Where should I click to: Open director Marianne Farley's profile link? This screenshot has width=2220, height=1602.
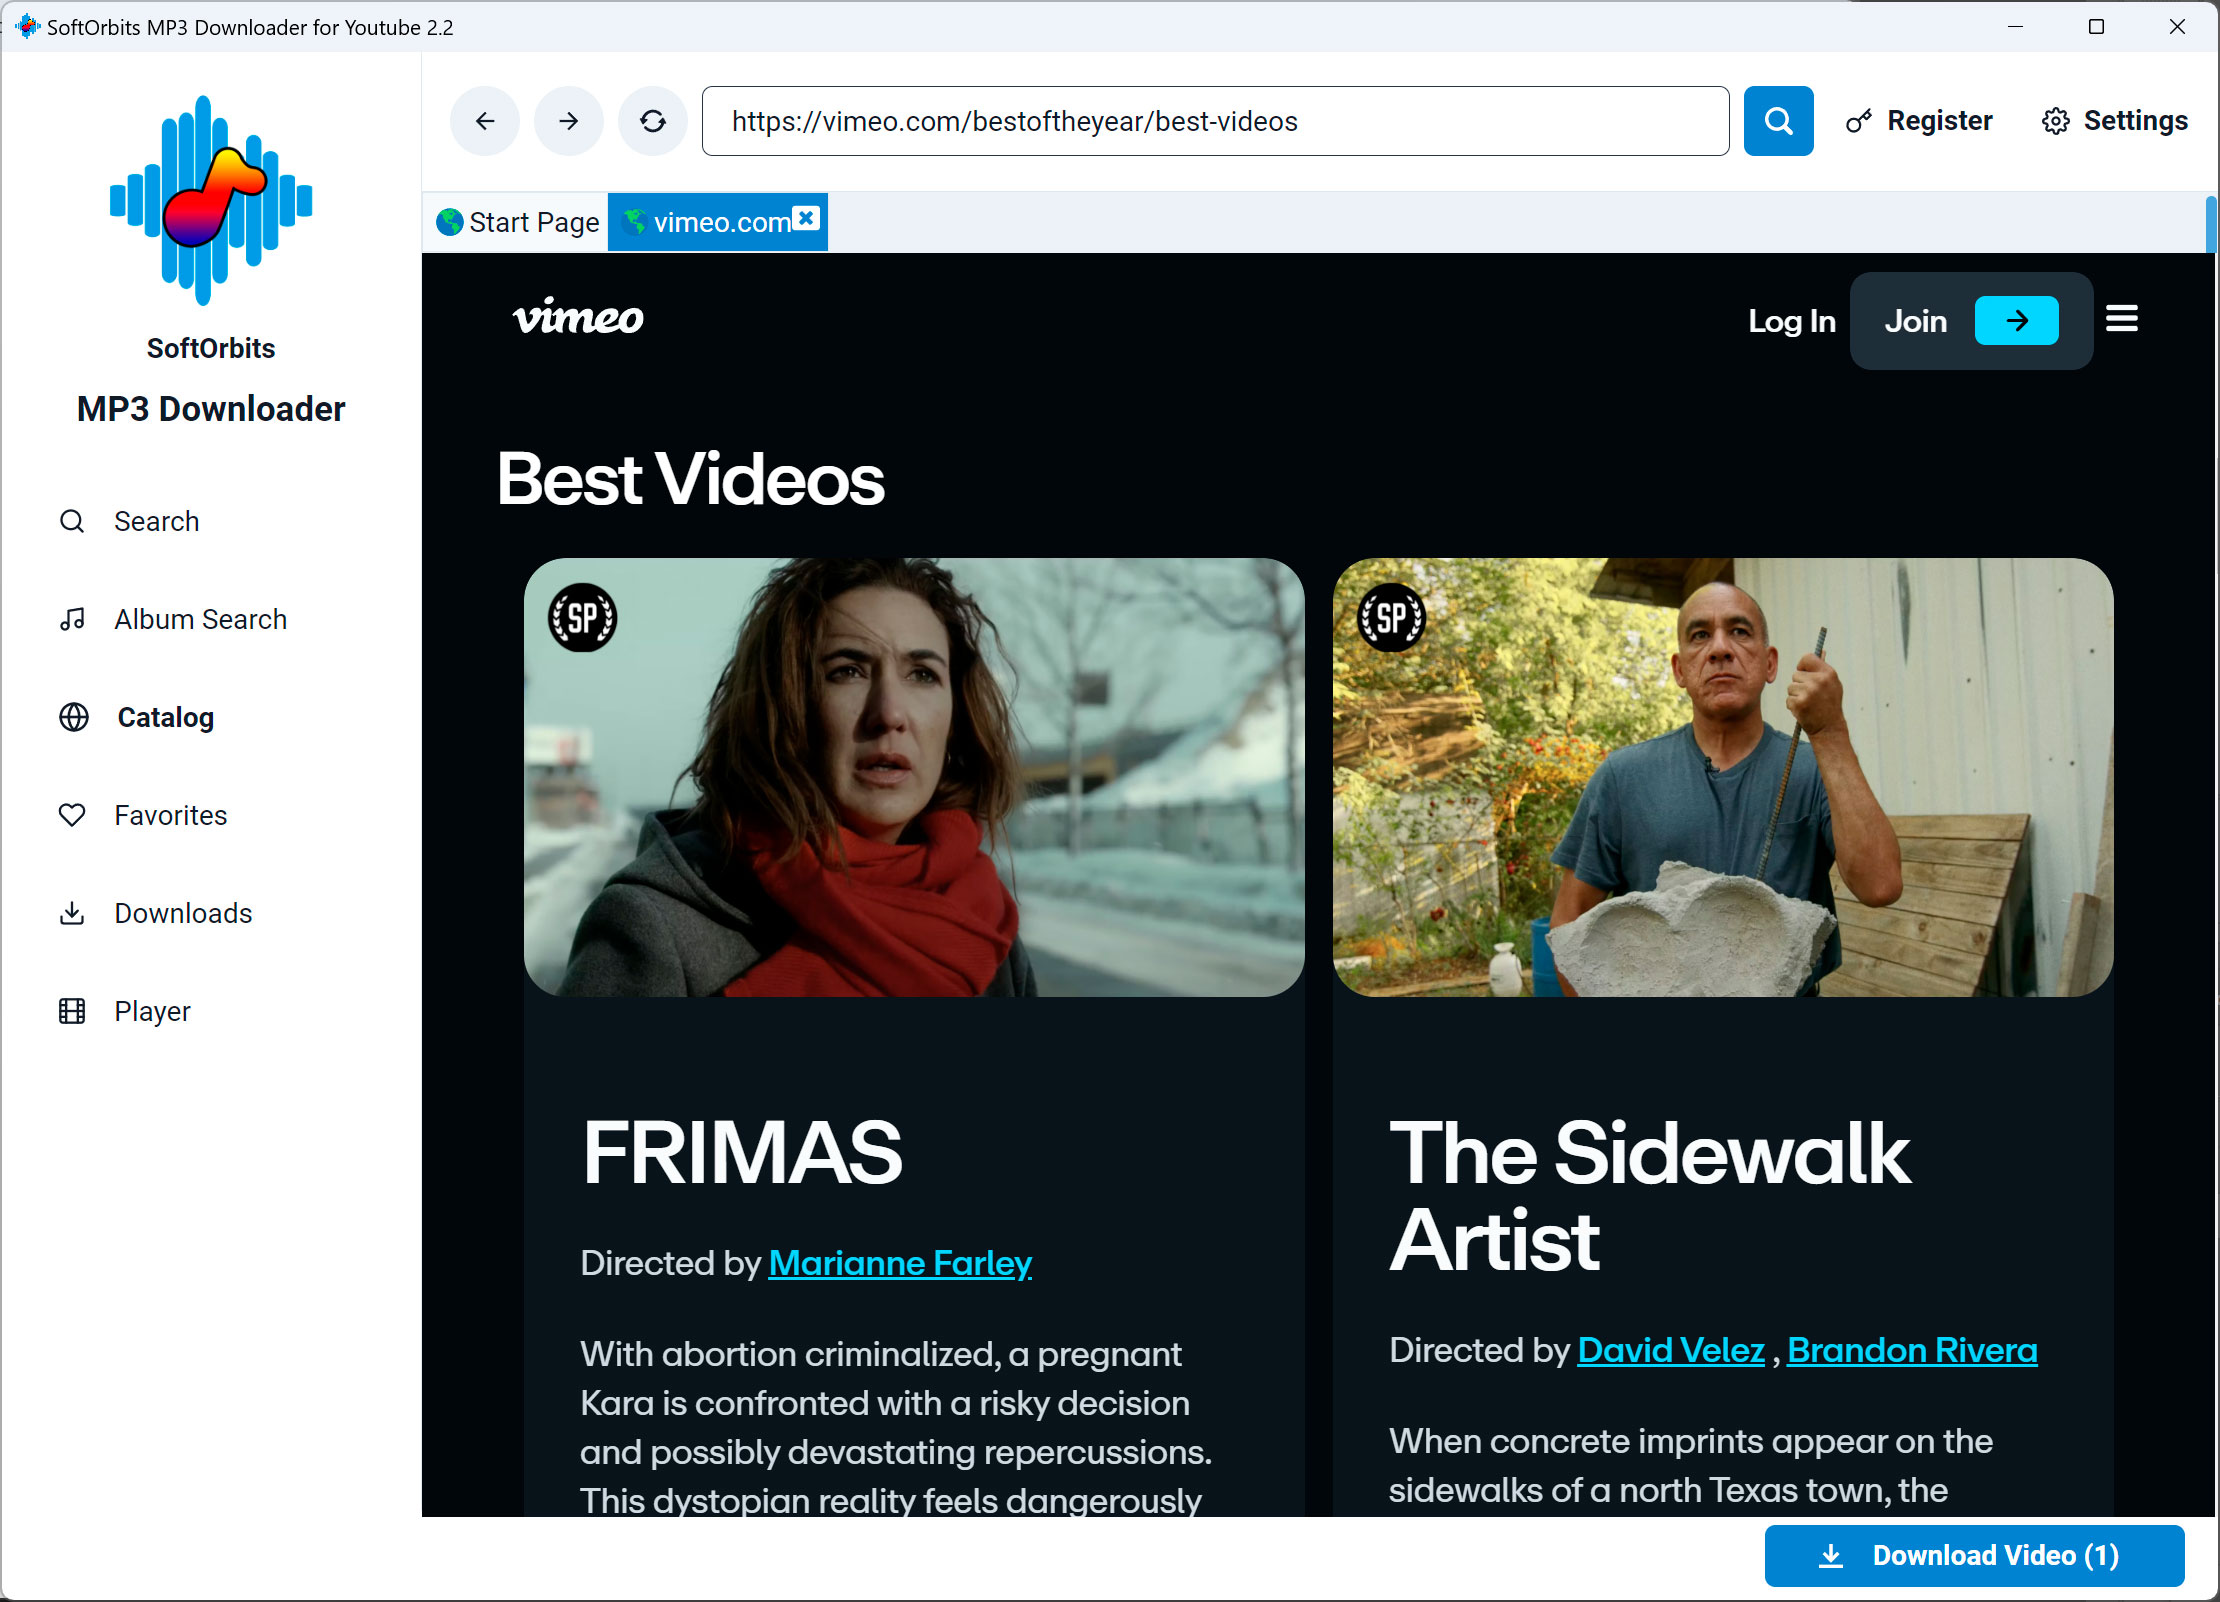(899, 1263)
